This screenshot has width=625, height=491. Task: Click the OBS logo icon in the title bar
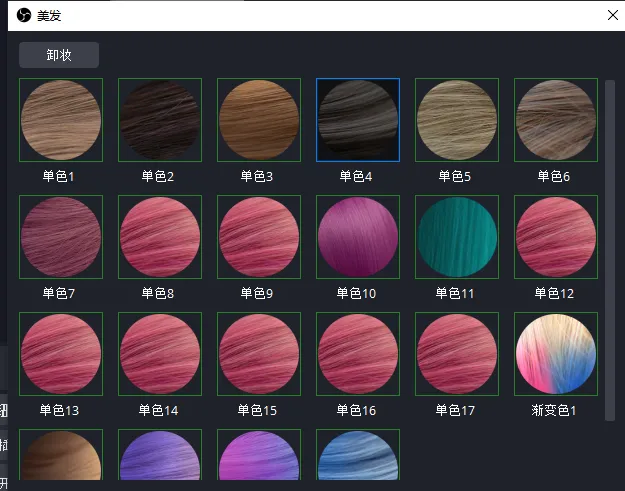click(24, 16)
